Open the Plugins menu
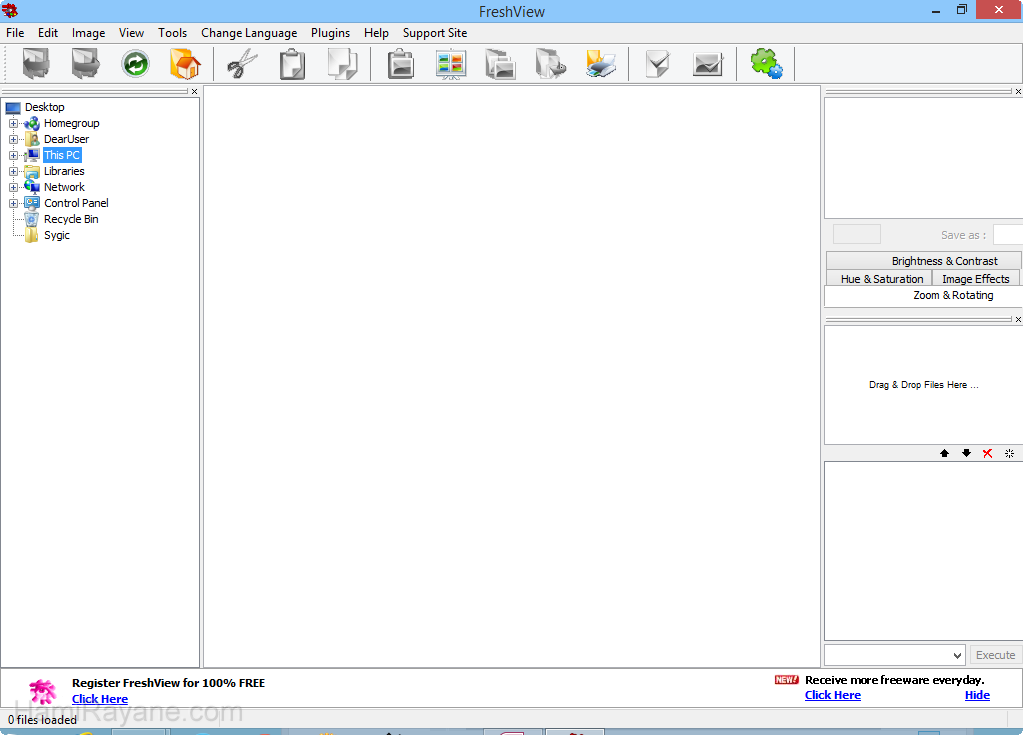 tap(330, 33)
